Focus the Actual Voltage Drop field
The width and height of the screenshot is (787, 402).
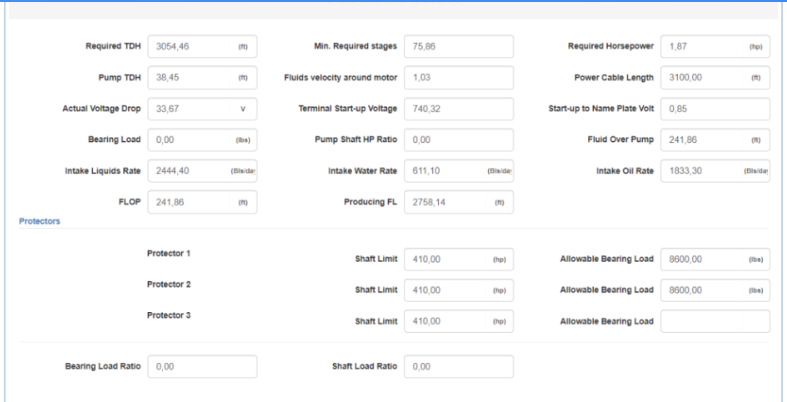[202, 109]
